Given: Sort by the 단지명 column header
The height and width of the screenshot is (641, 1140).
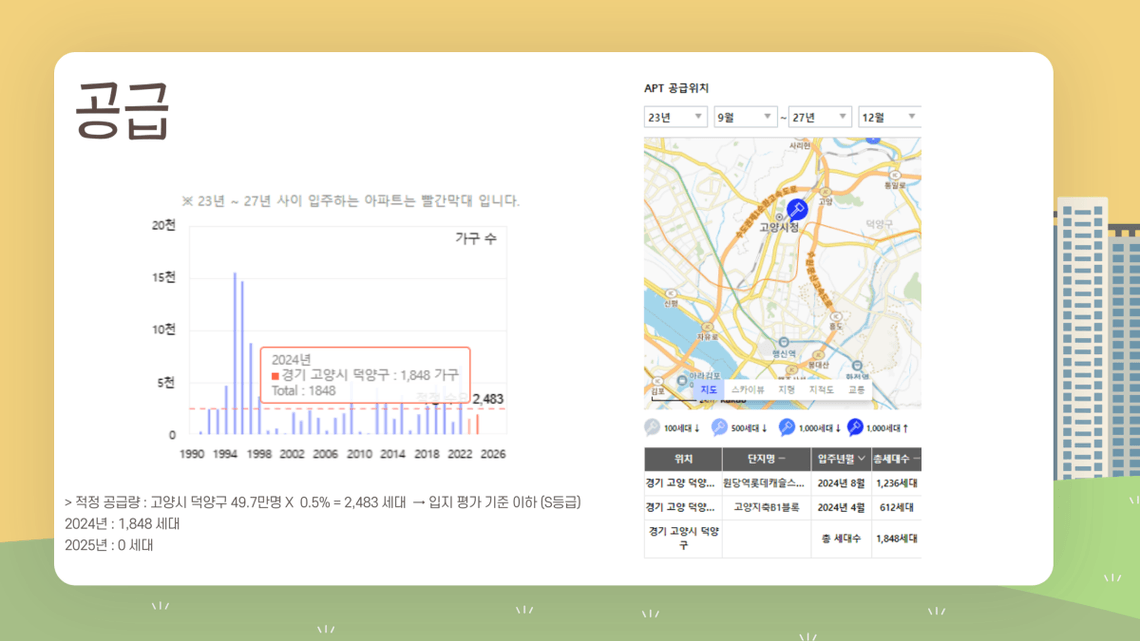Looking at the screenshot, I should click(766, 459).
